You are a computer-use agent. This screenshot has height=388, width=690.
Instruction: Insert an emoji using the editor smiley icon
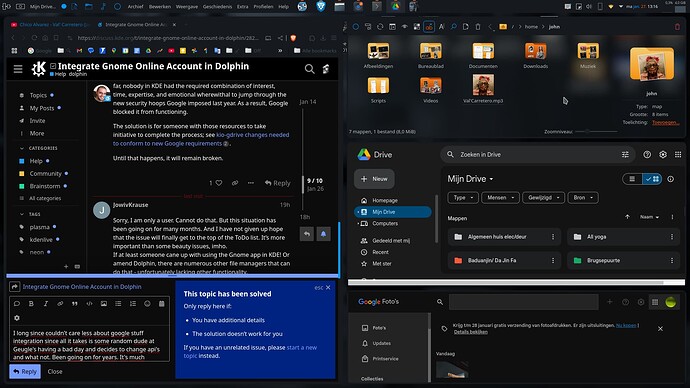(147, 304)
